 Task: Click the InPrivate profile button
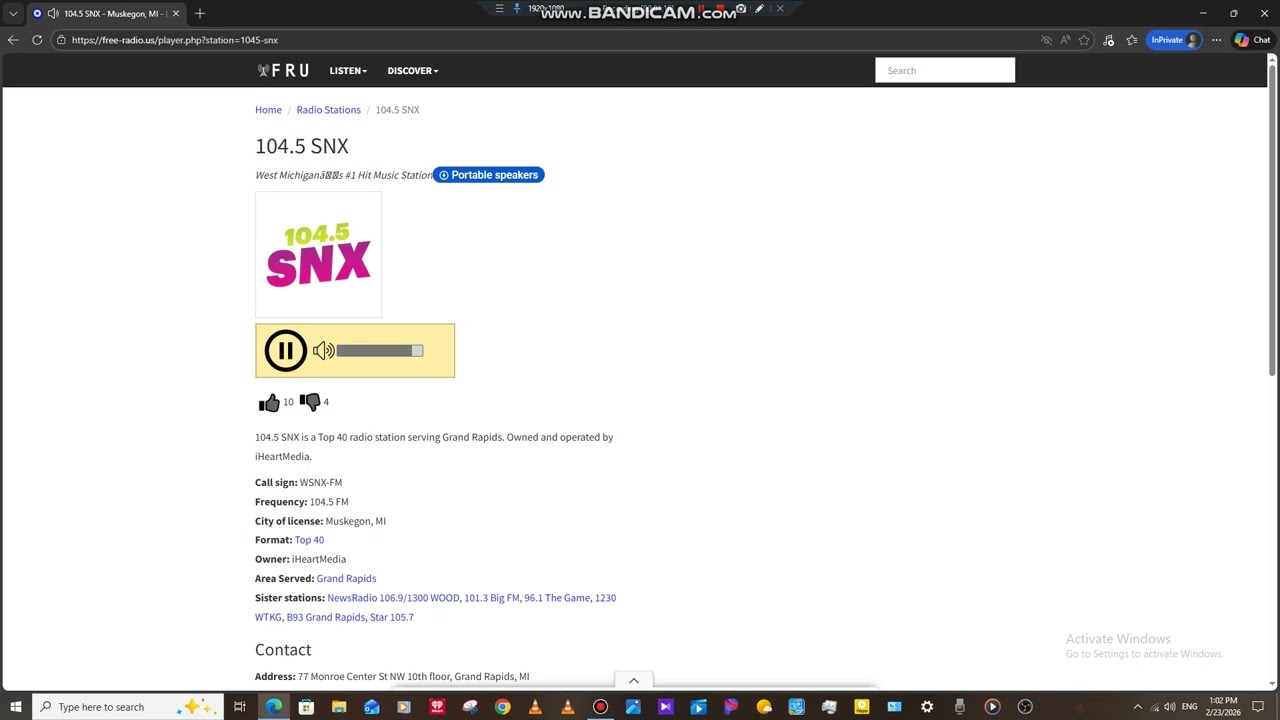(1174, 40)
